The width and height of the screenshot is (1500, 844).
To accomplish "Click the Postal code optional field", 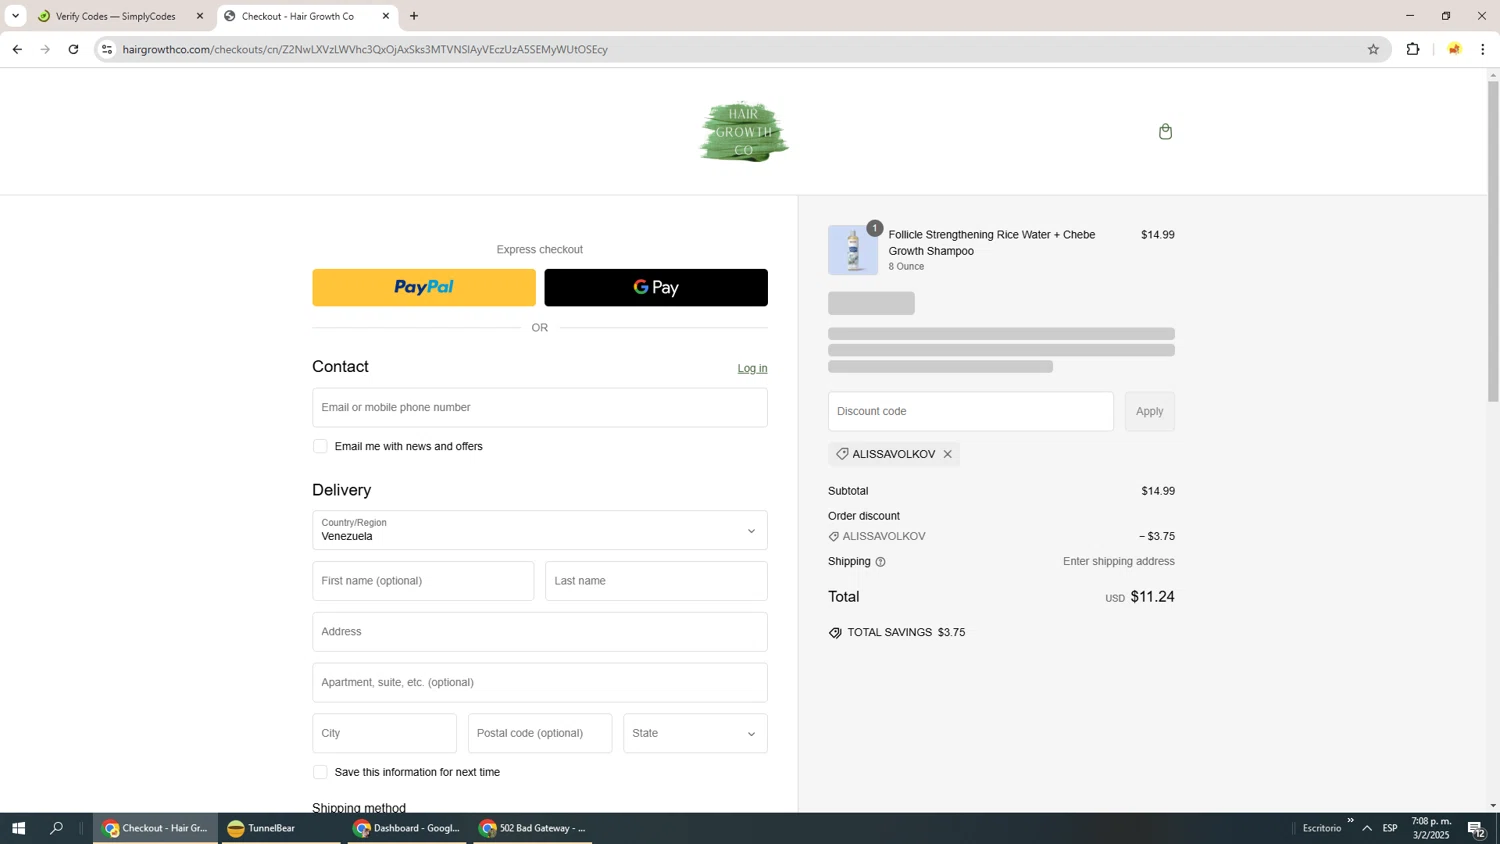I will (x=540, y=733).
